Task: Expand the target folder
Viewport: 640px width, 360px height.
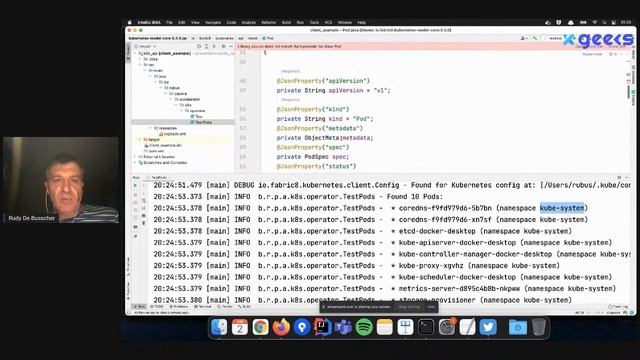Action: click(x=140, y=140)
